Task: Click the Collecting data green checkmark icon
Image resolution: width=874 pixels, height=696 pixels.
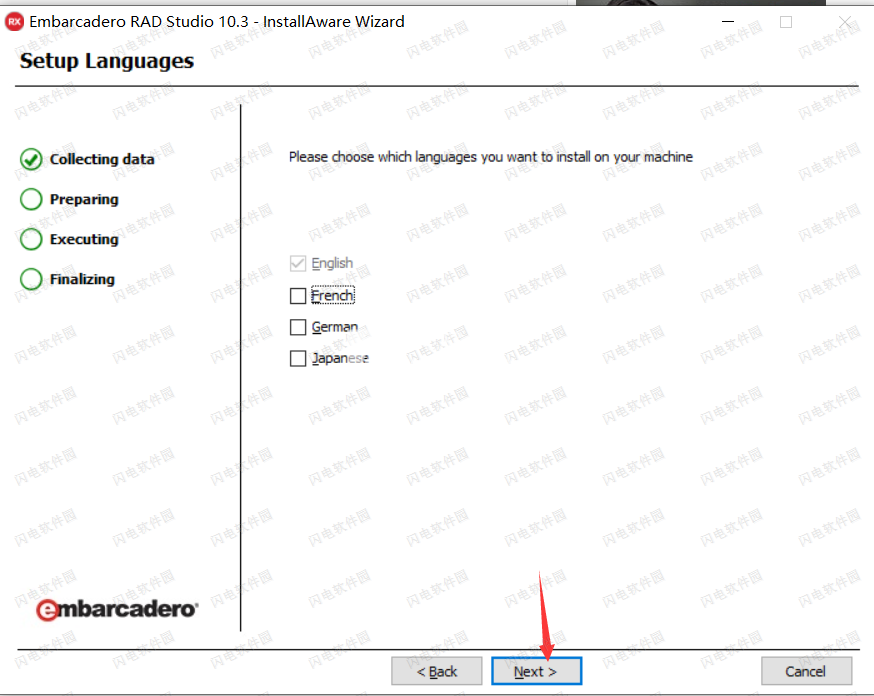Action: tap(31, 159)
